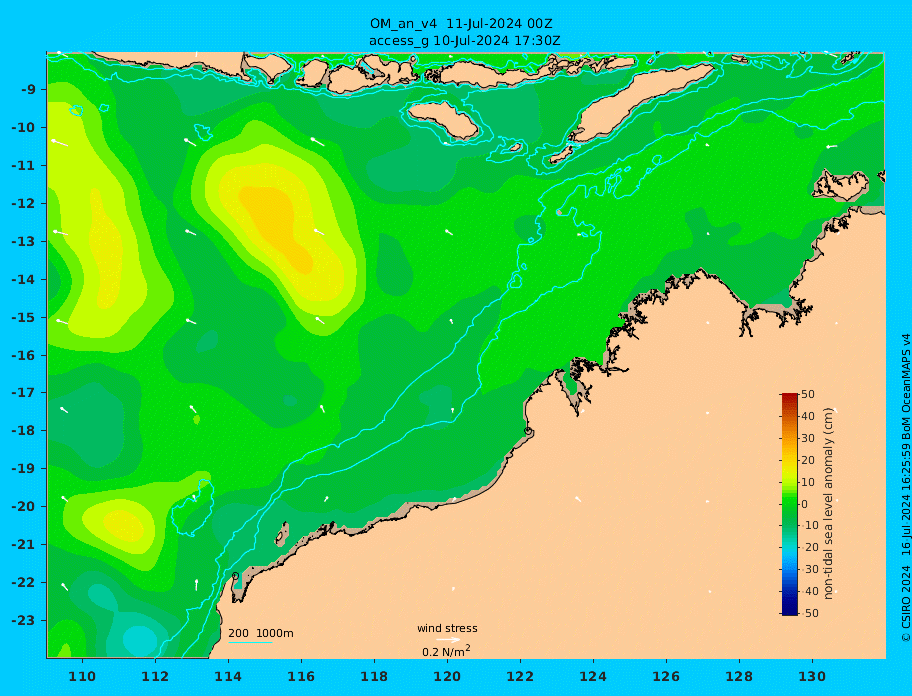
Task: Click the subtitle 'access_g 10-Jul-2024 17:30Z'
Action: point(465,41)
